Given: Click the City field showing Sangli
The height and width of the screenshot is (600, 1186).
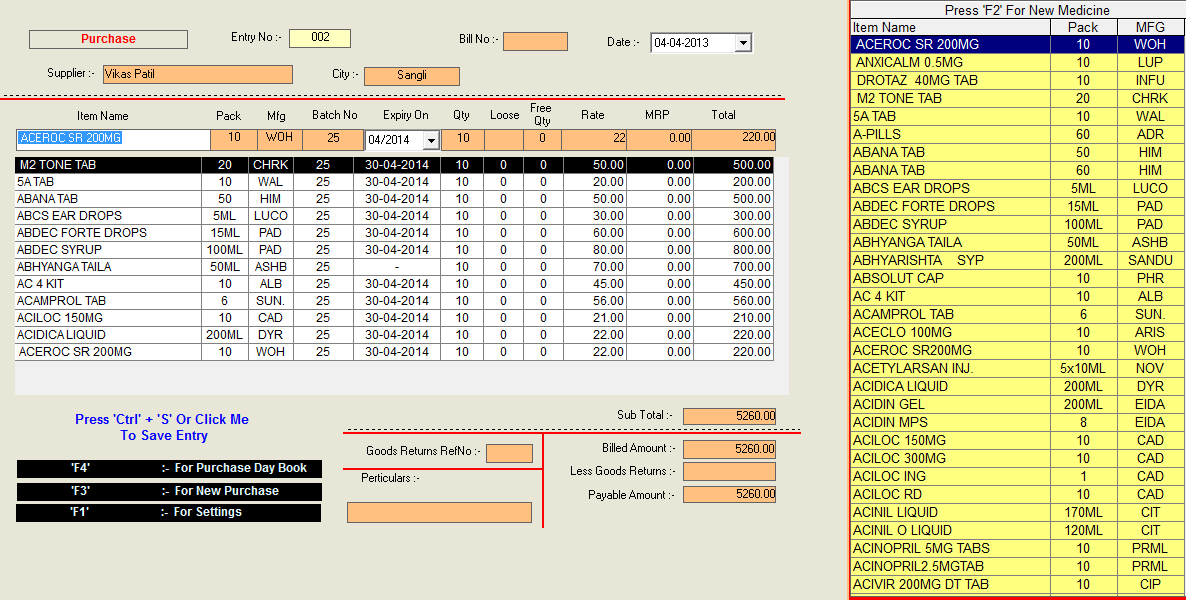Looking at the screenshot, I should pos(411,76).
